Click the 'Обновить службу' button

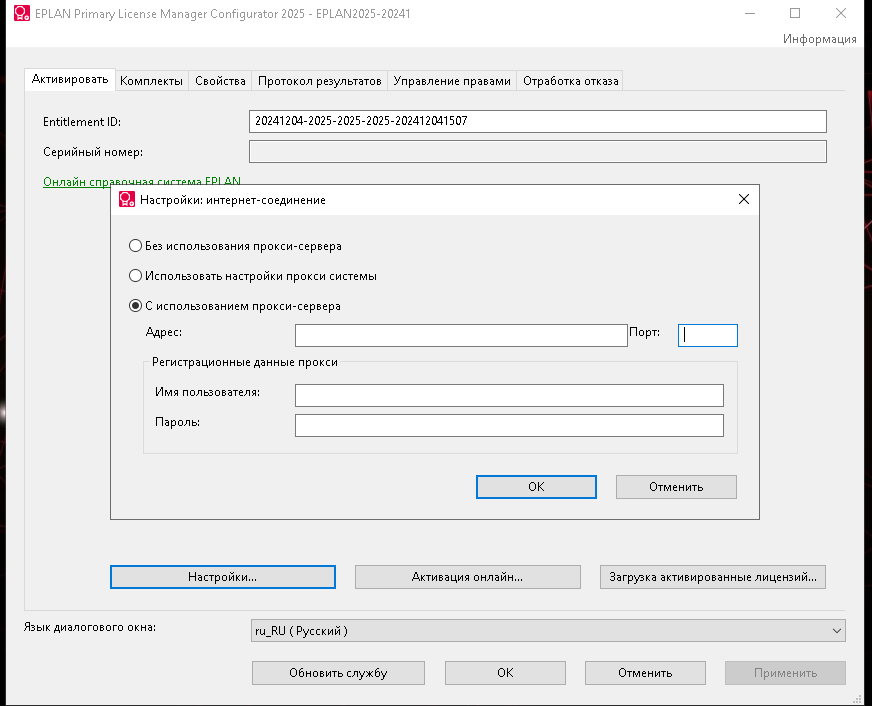338,673
